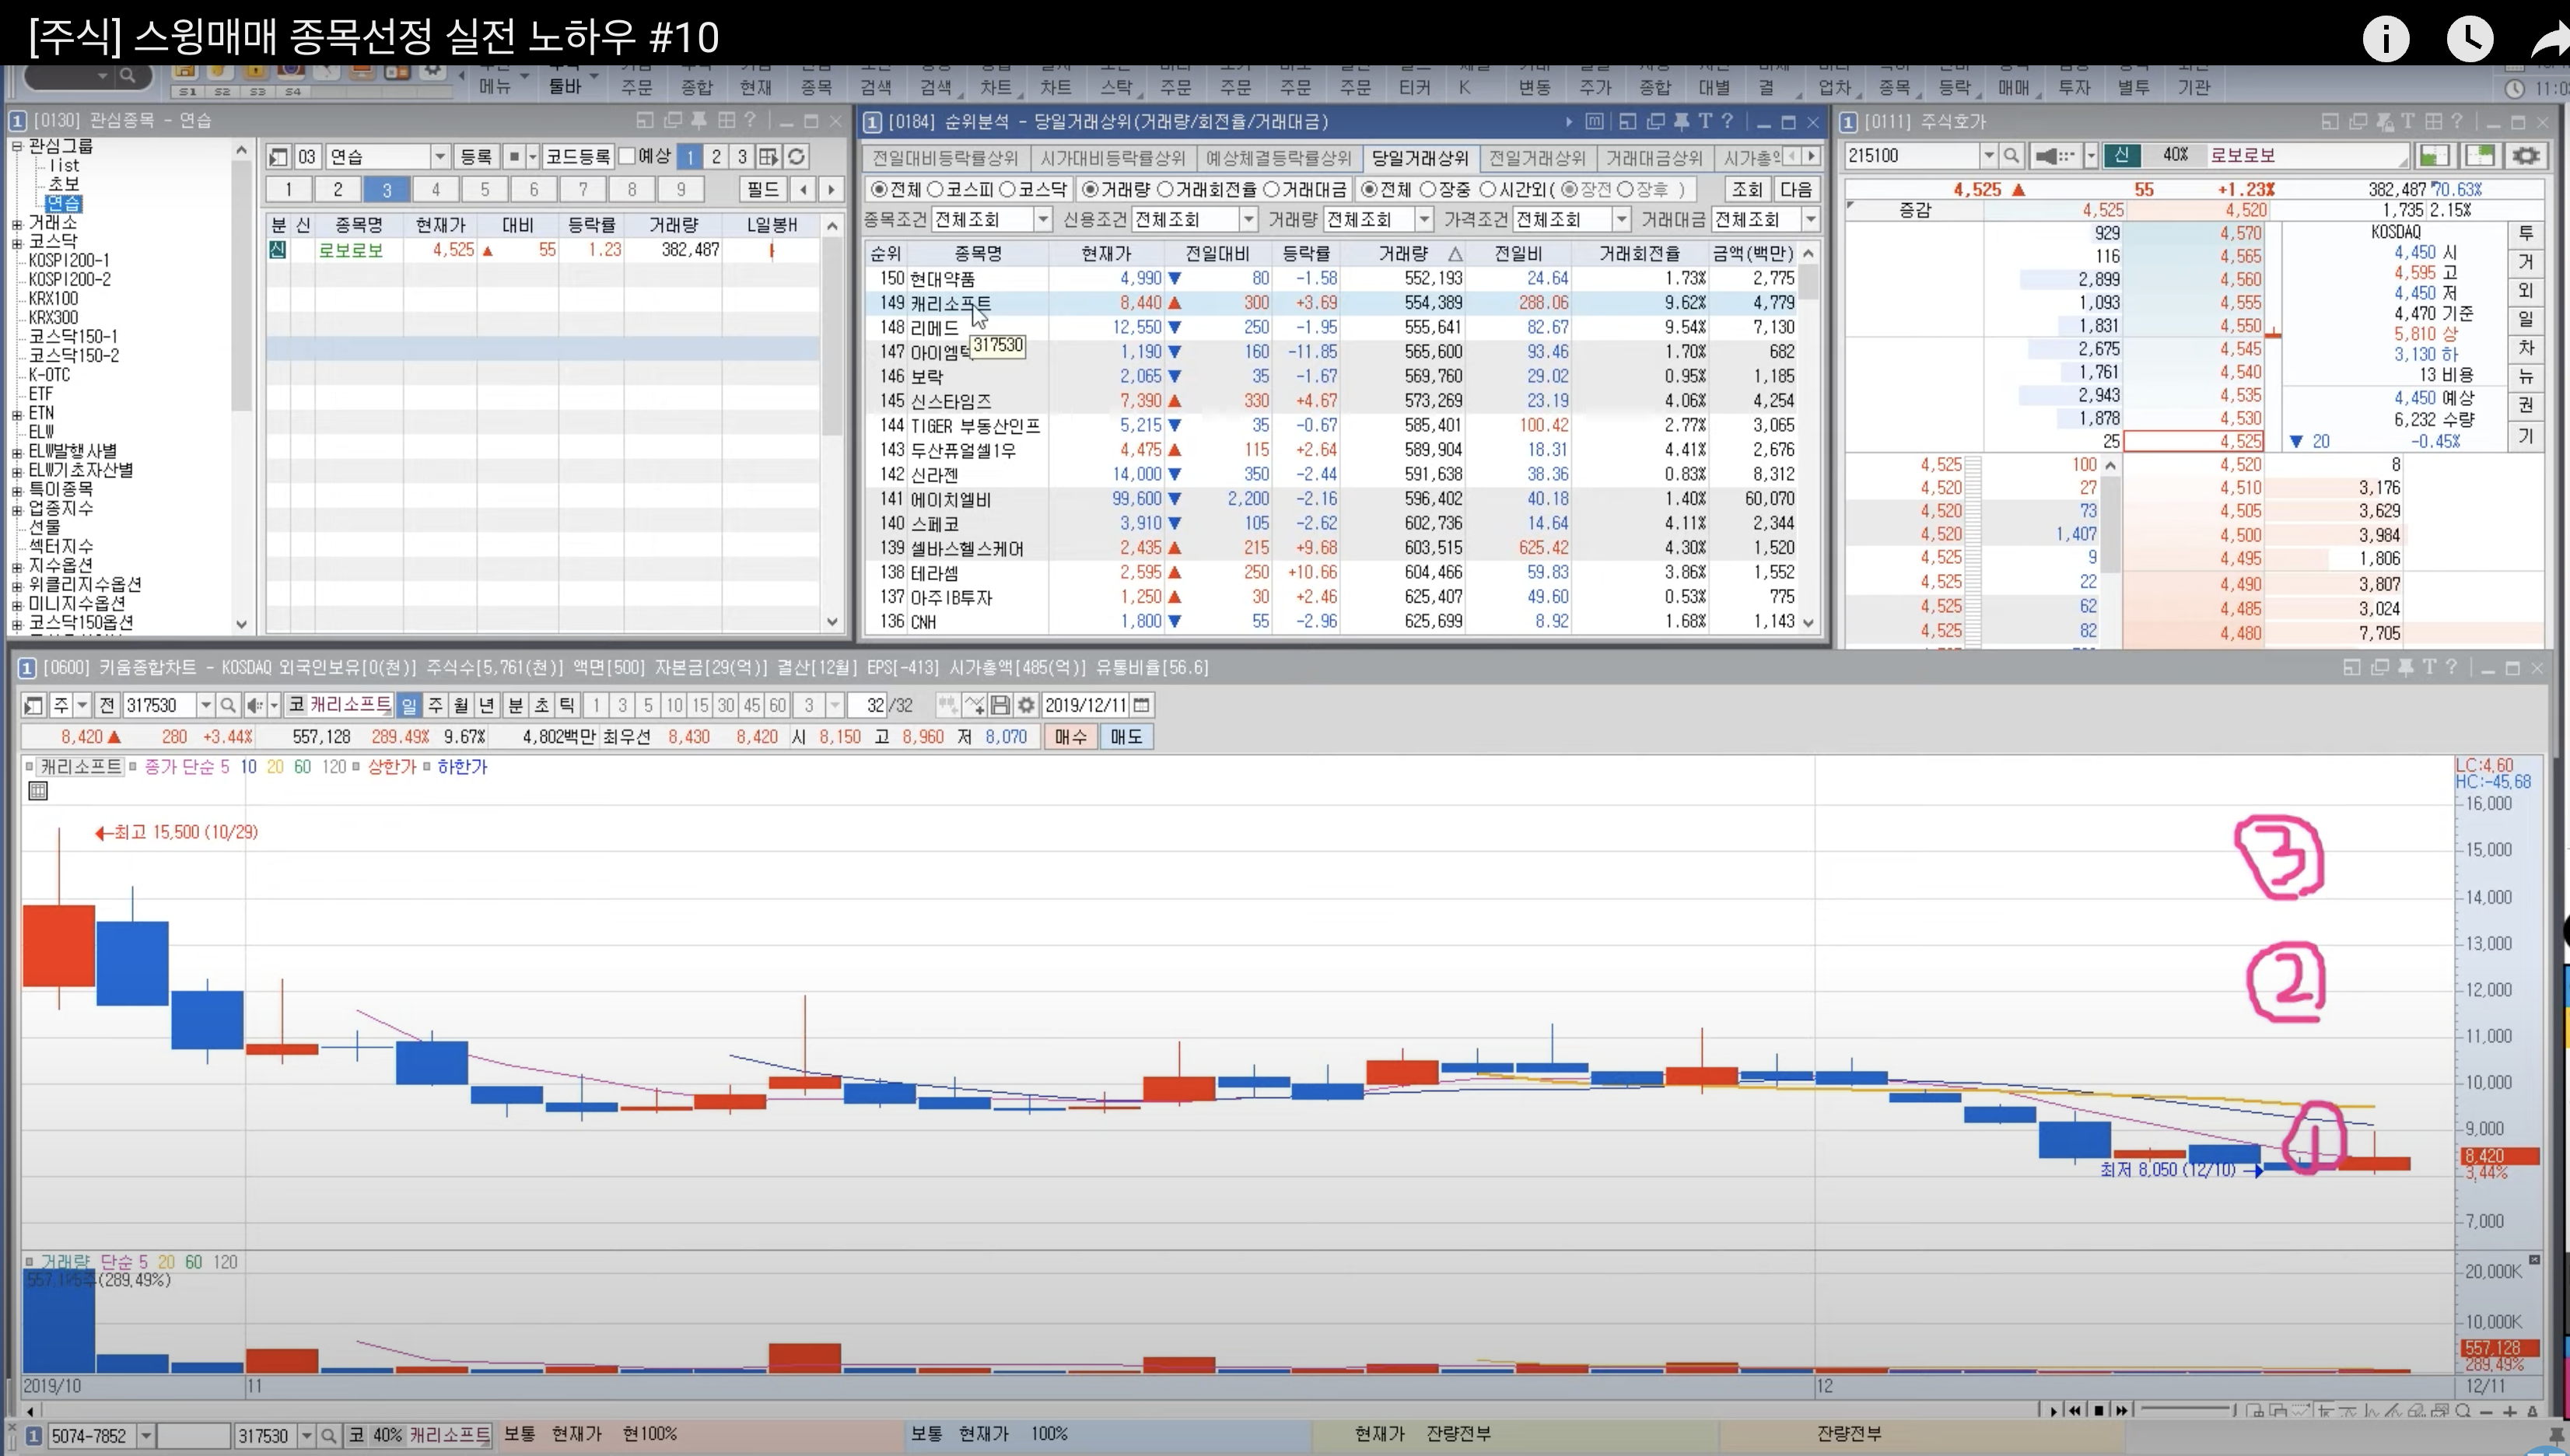Click the refresh icon in the watchlist toolbar
Image resolution: width=2570 pixels, height=1456 pixels.
[796, 157]
